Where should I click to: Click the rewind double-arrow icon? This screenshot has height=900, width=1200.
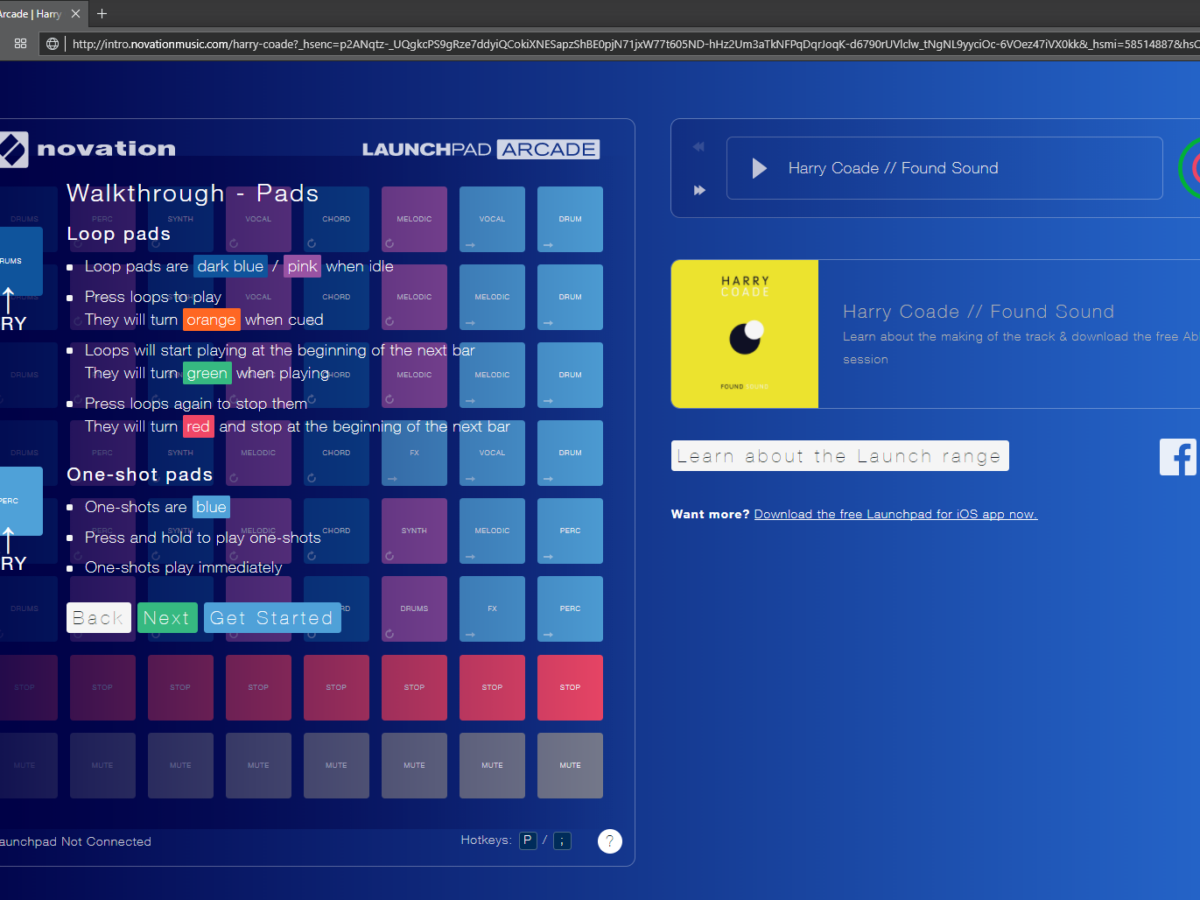[x=699, y=147]
